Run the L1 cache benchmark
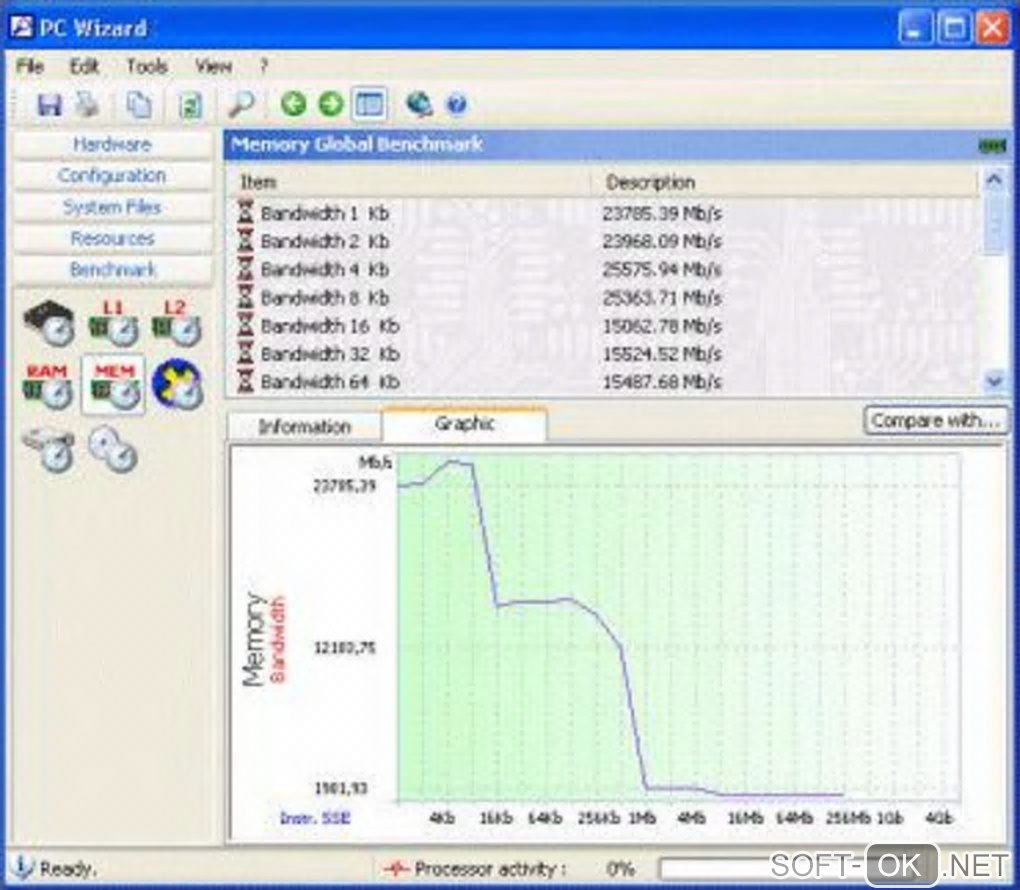 pyautogui.click(x=113, y=322)
